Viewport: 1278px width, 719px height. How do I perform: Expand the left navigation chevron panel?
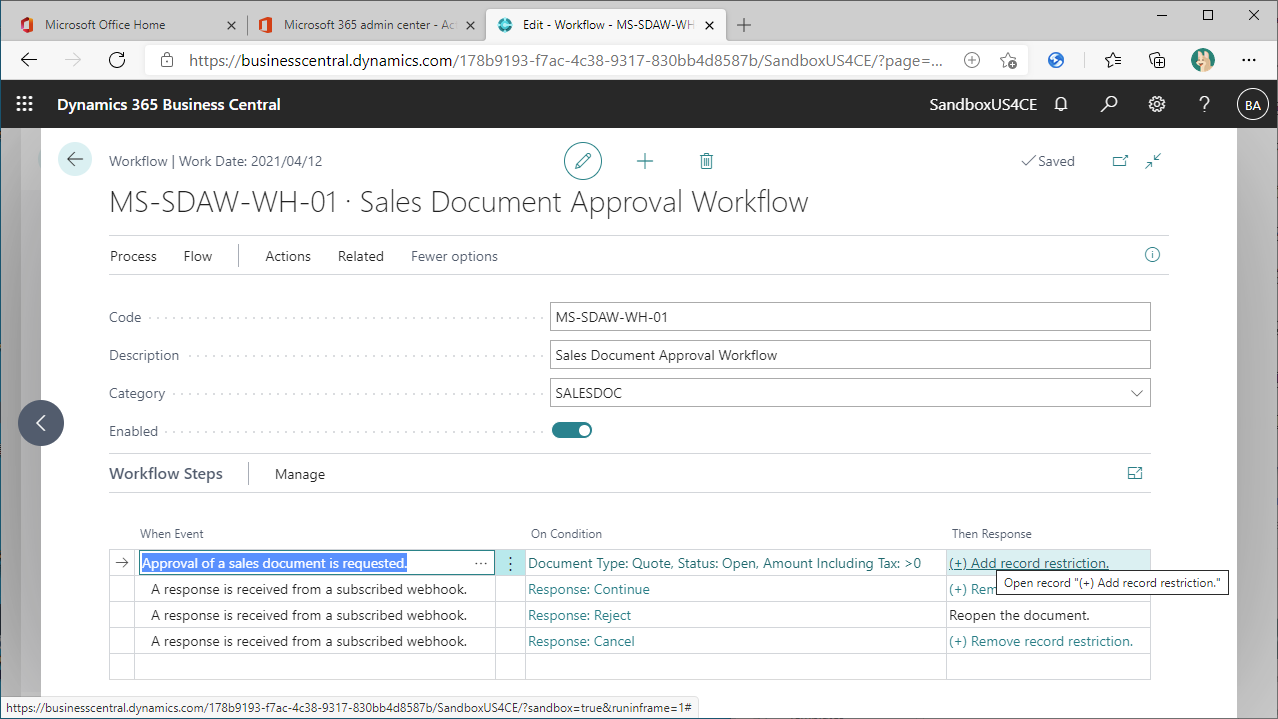(x=40, y=423)
